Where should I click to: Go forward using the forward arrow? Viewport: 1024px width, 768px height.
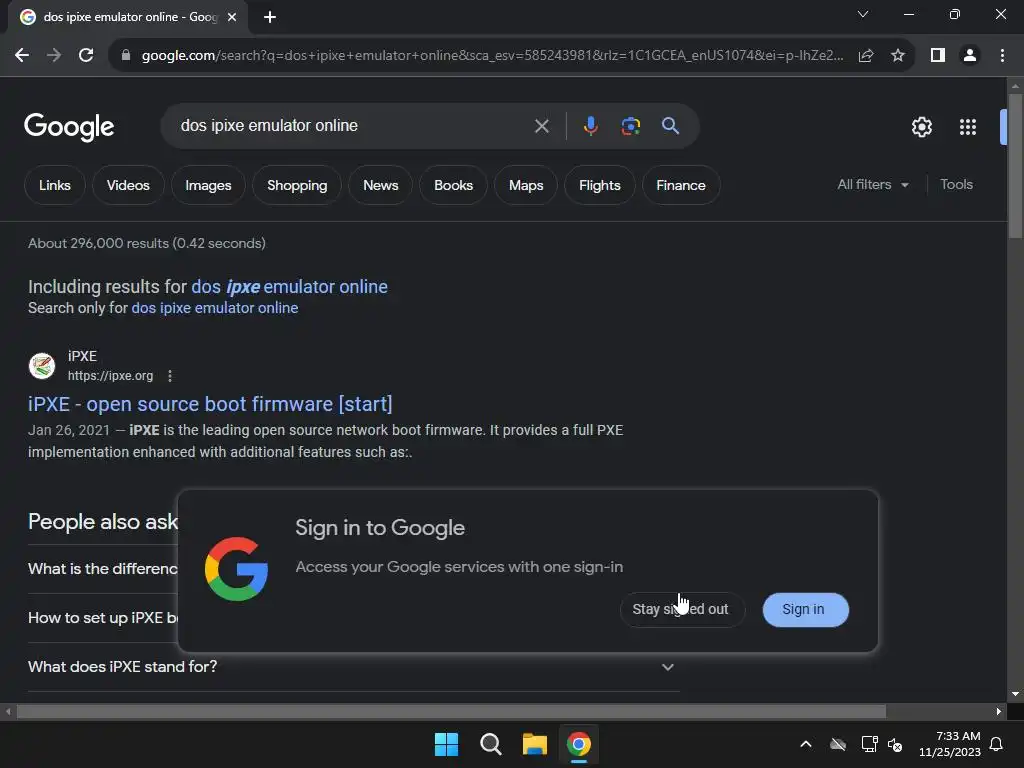(54, 56)
